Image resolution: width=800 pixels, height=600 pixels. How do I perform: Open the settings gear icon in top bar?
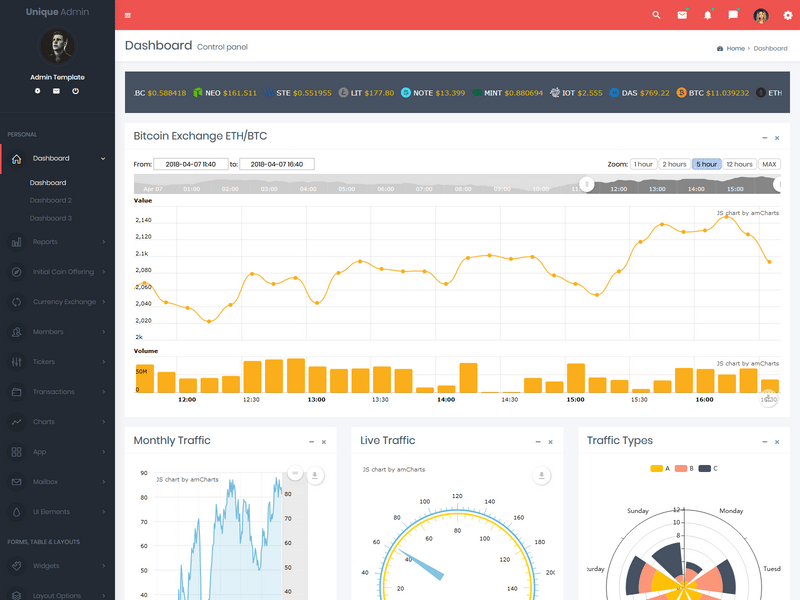click(788, 15)
